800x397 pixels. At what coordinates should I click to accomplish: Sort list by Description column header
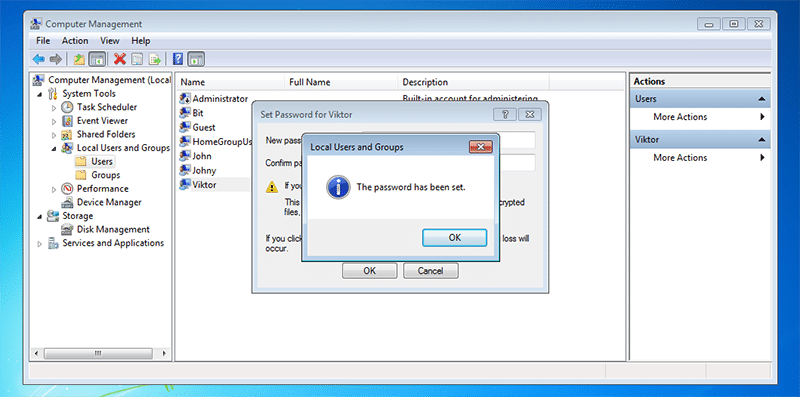tap(473, 82)
